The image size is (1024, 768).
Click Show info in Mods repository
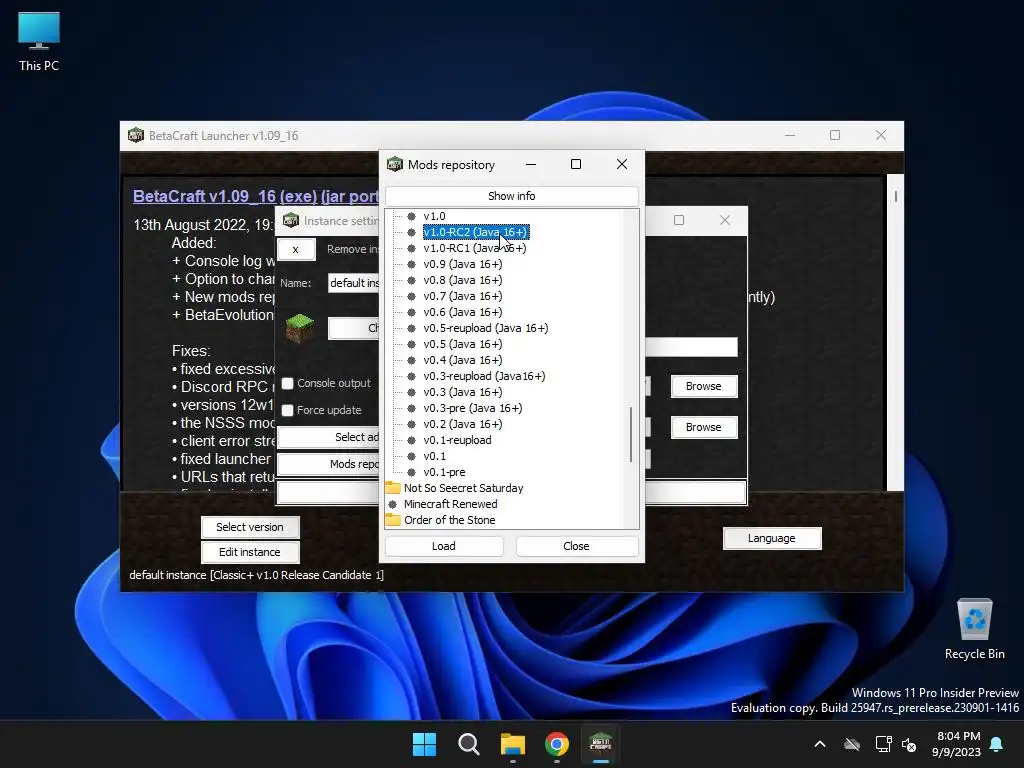511,196
